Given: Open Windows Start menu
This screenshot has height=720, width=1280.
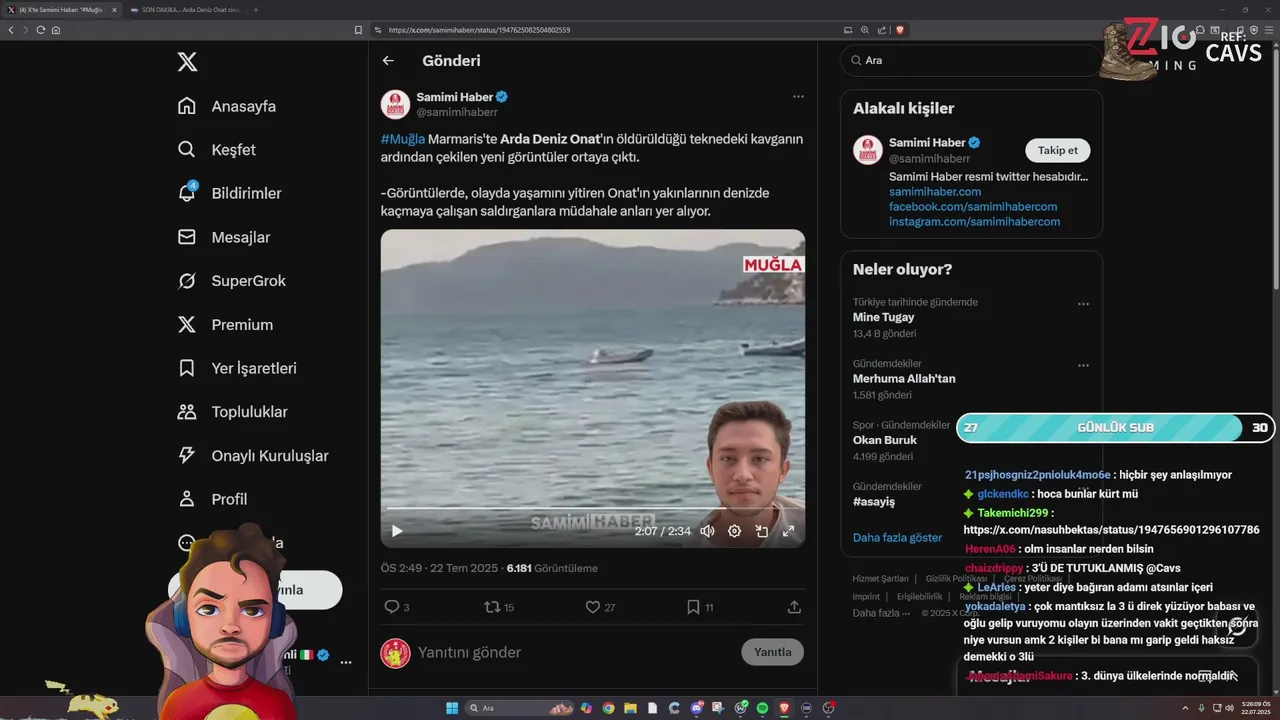Looking at the screenshot, I should [x=452, y=708].
